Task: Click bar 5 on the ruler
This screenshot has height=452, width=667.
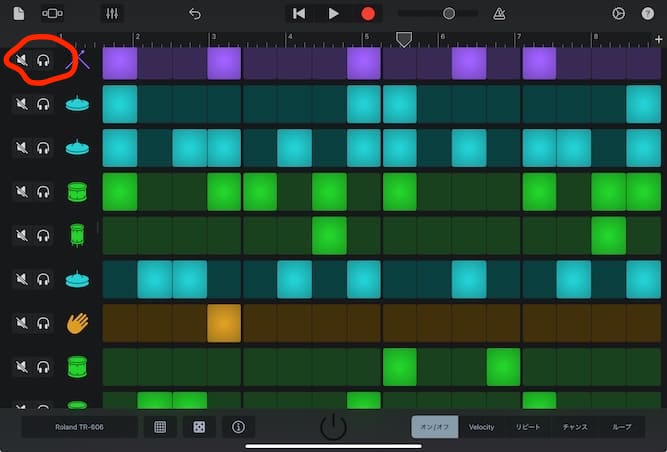Action: coord(367,37)
